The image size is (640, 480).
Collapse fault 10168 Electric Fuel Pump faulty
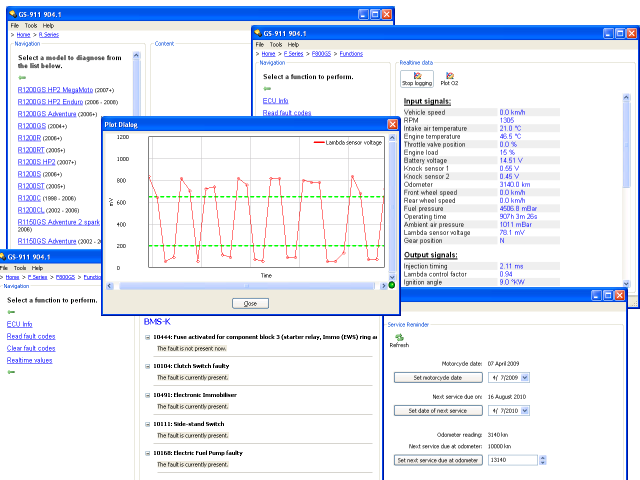(147, 453)
